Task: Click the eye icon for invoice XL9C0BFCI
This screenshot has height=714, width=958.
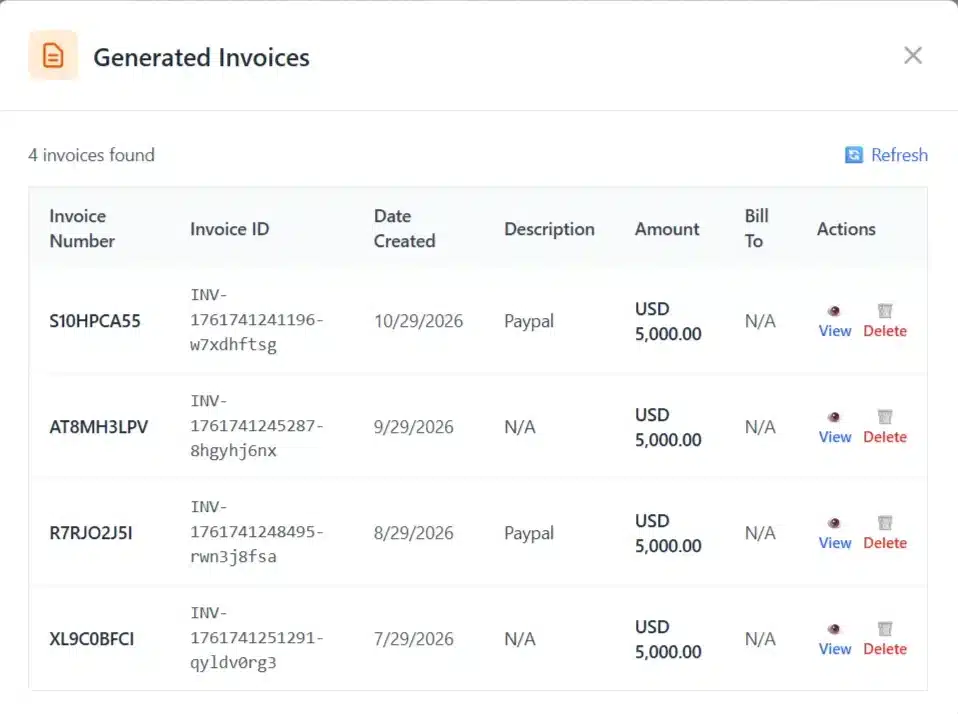Action: pyautogui.click(x=834, y=630)
